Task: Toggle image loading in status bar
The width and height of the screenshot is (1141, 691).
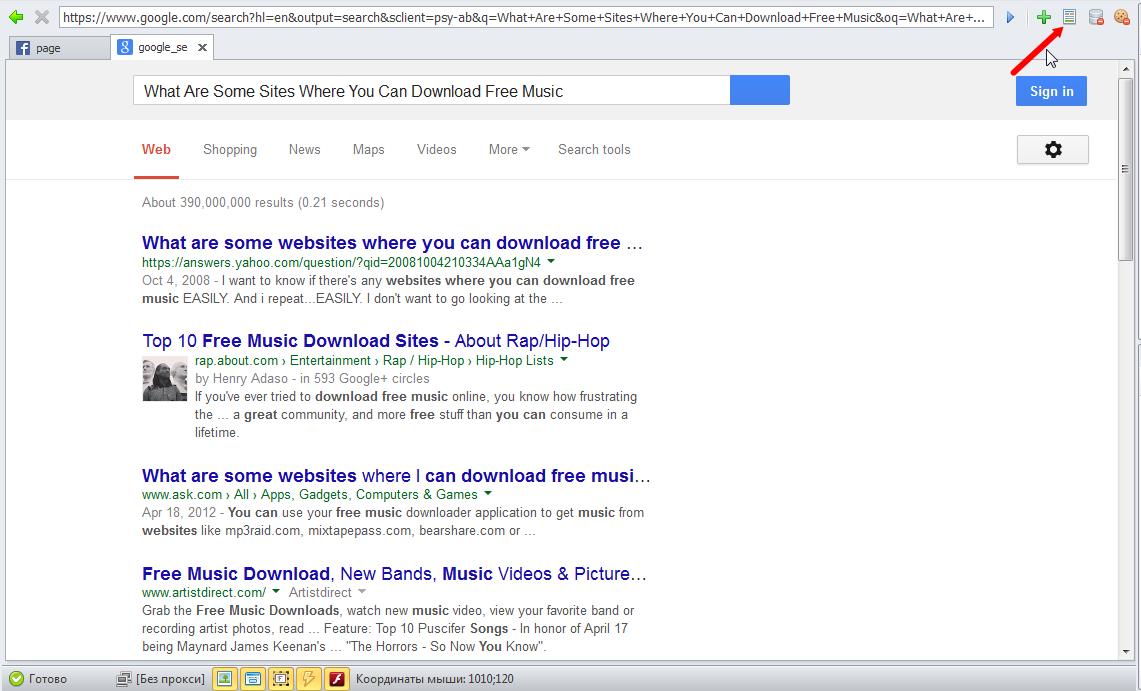Action: point(225,679)
